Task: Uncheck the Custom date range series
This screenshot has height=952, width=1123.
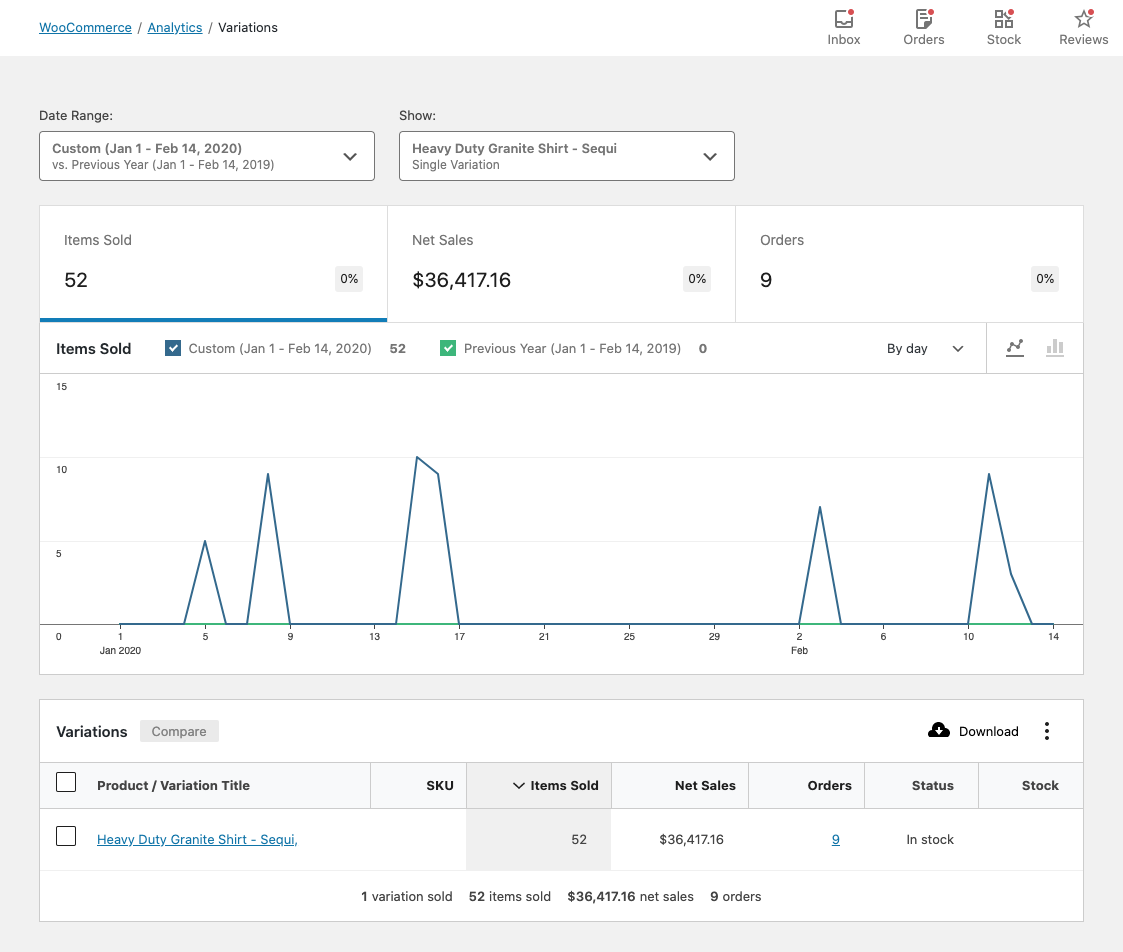Action: point(172,348)
